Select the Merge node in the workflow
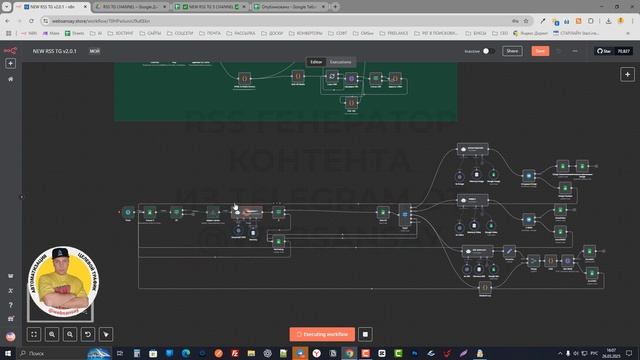This screenshot has width=640, height=360. click(533, 260)
